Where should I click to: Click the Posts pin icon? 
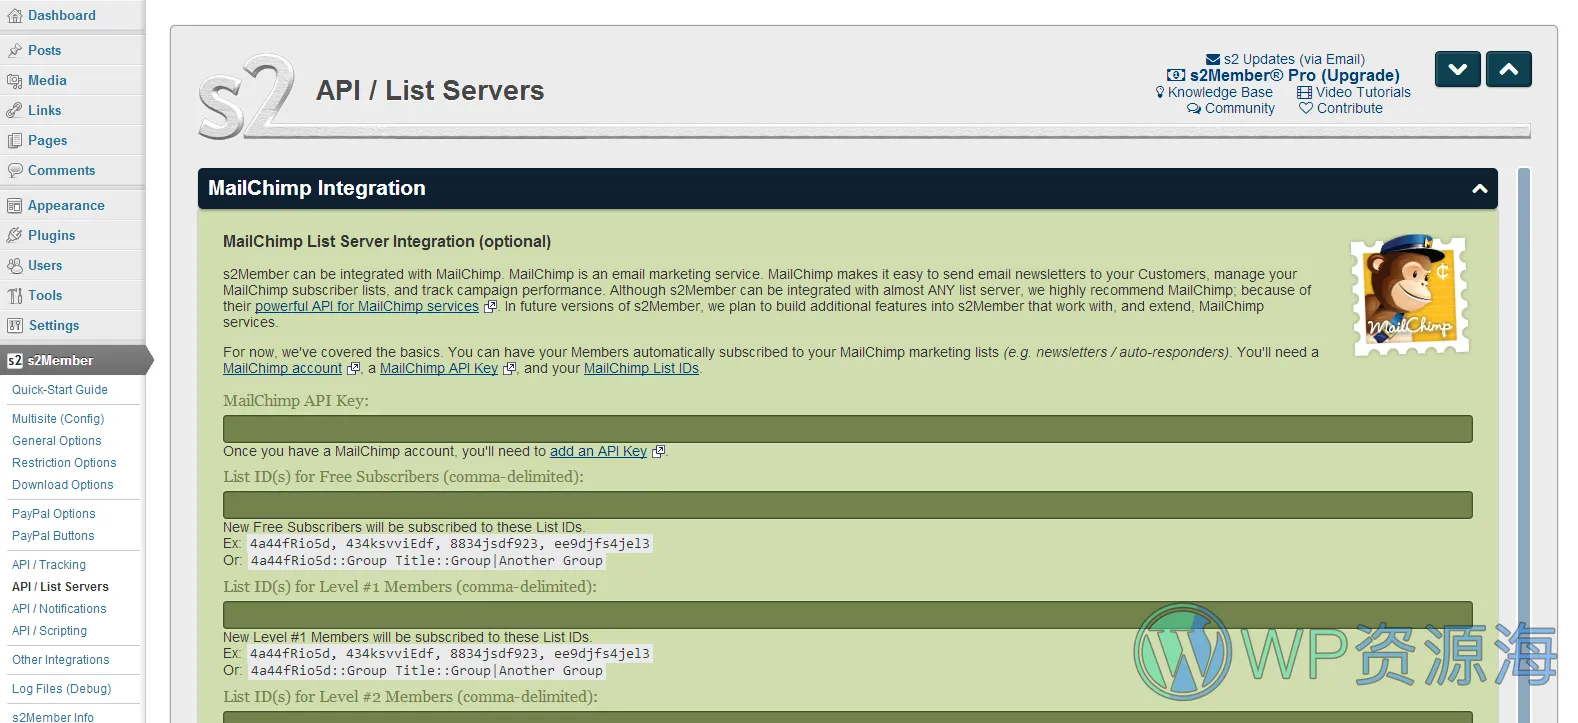(15, 50)
